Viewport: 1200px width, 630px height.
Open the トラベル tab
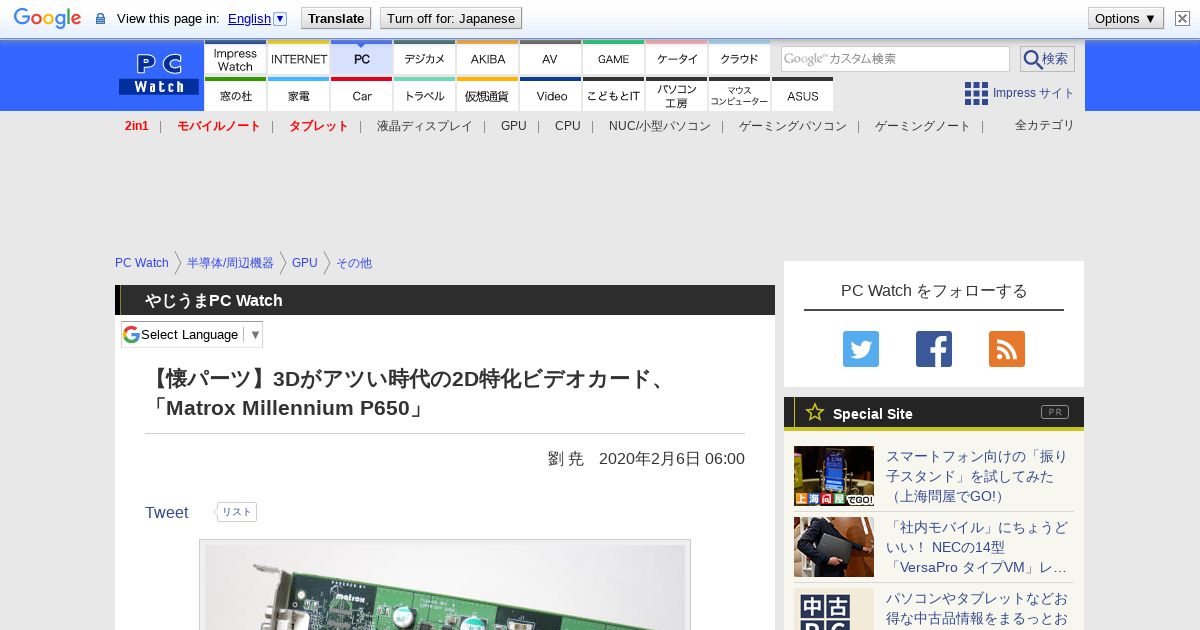point(425,95)
